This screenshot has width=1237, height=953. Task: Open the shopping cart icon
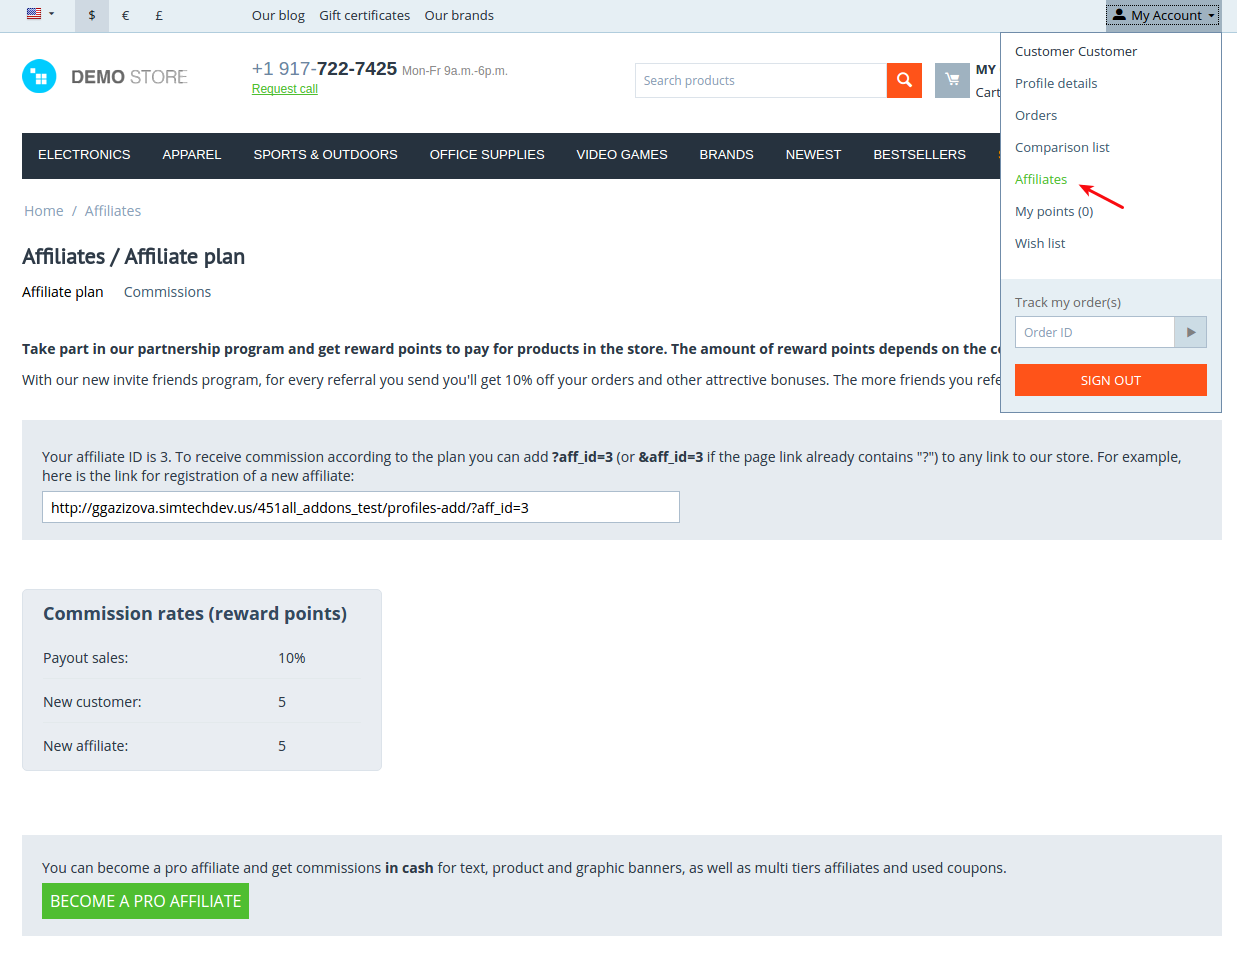[x=952, y=80]
